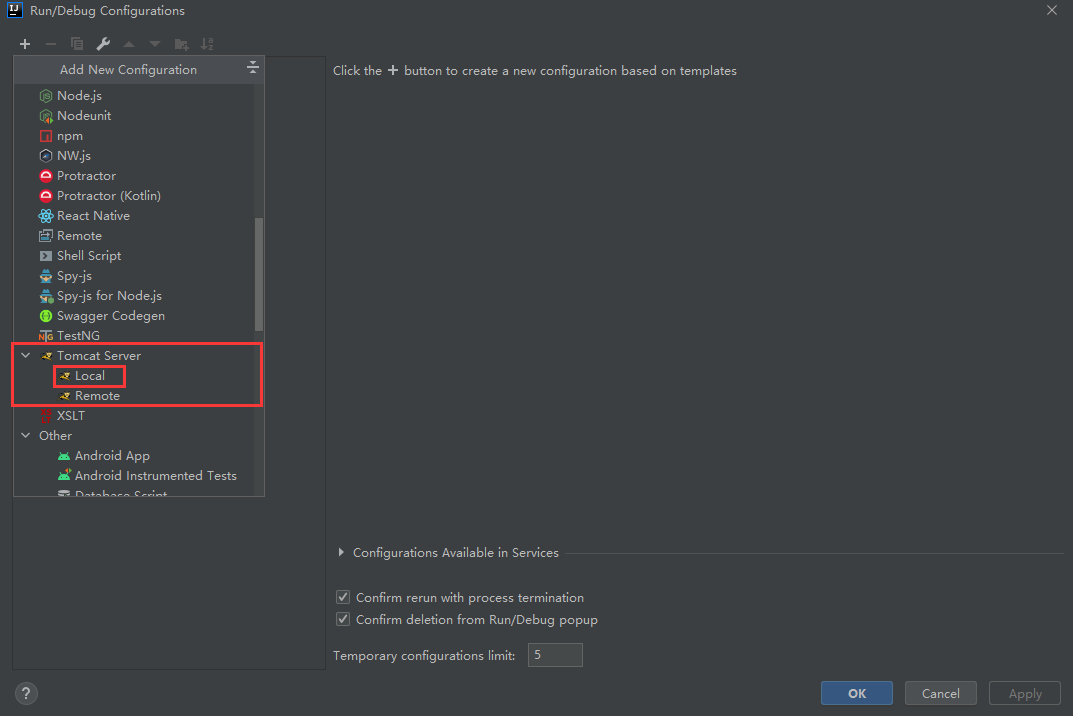
Task: Click the Move Up arrow icon
Action: point(129,44)
